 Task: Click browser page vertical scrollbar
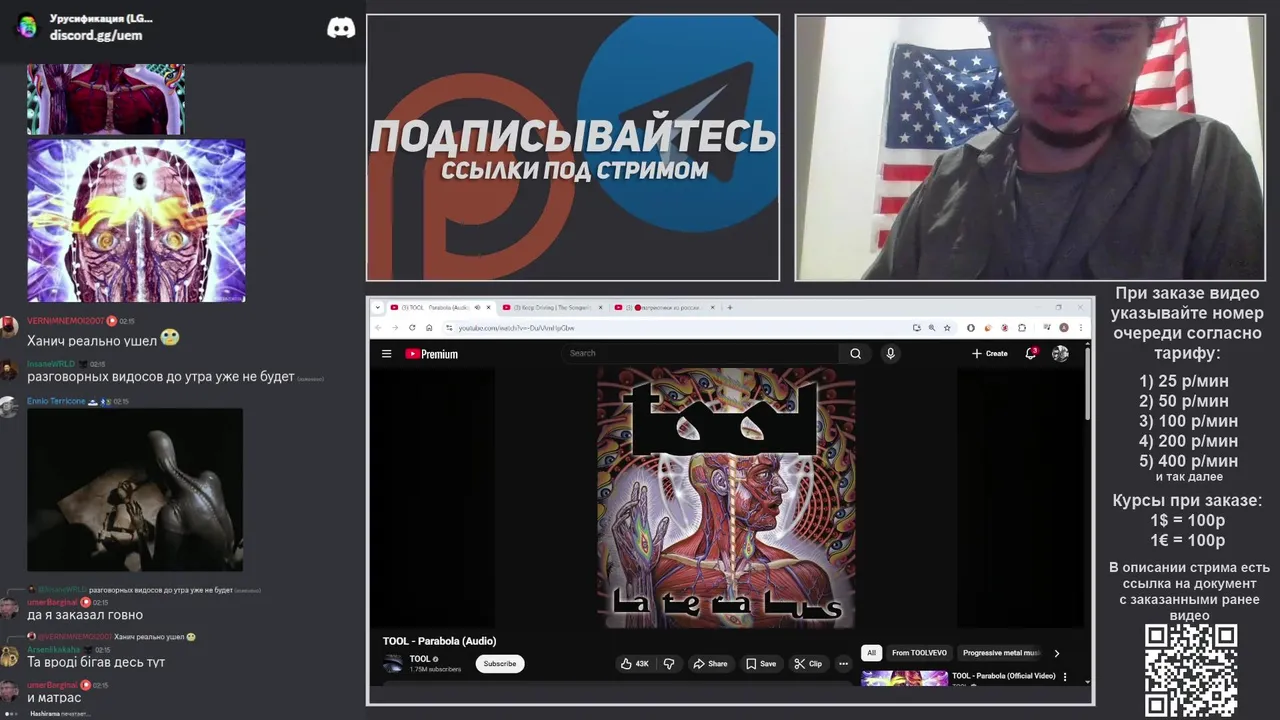point(1088,384)
